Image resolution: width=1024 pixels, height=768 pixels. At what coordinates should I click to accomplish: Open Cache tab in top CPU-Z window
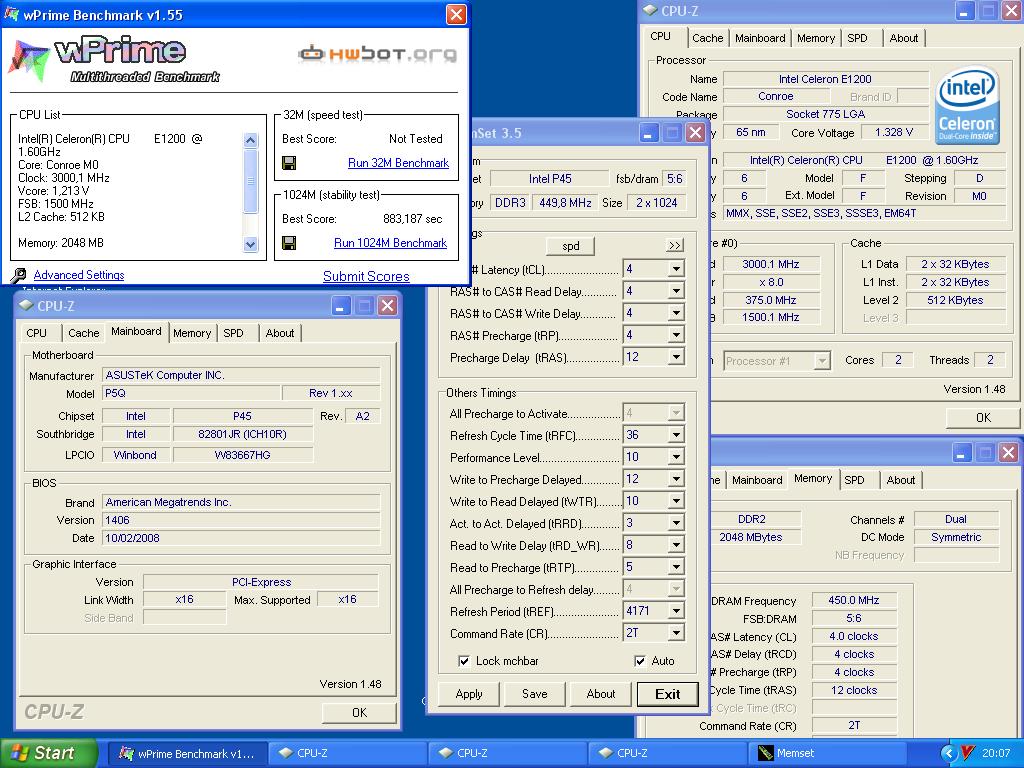click(x=708, y=38)
